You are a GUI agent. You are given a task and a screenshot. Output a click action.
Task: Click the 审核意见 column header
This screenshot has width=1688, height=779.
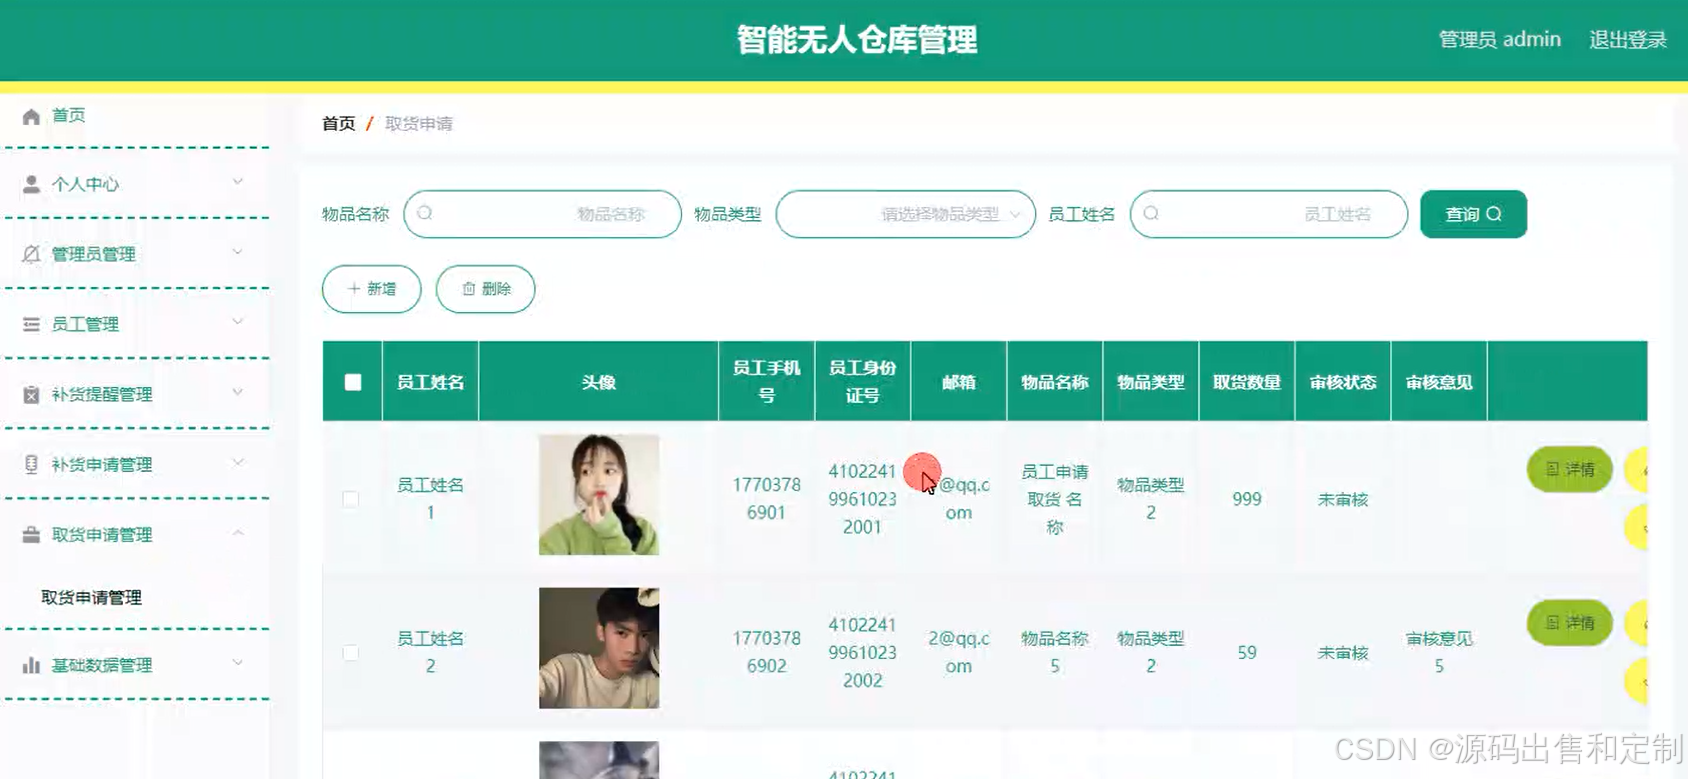pos(1438,382)
